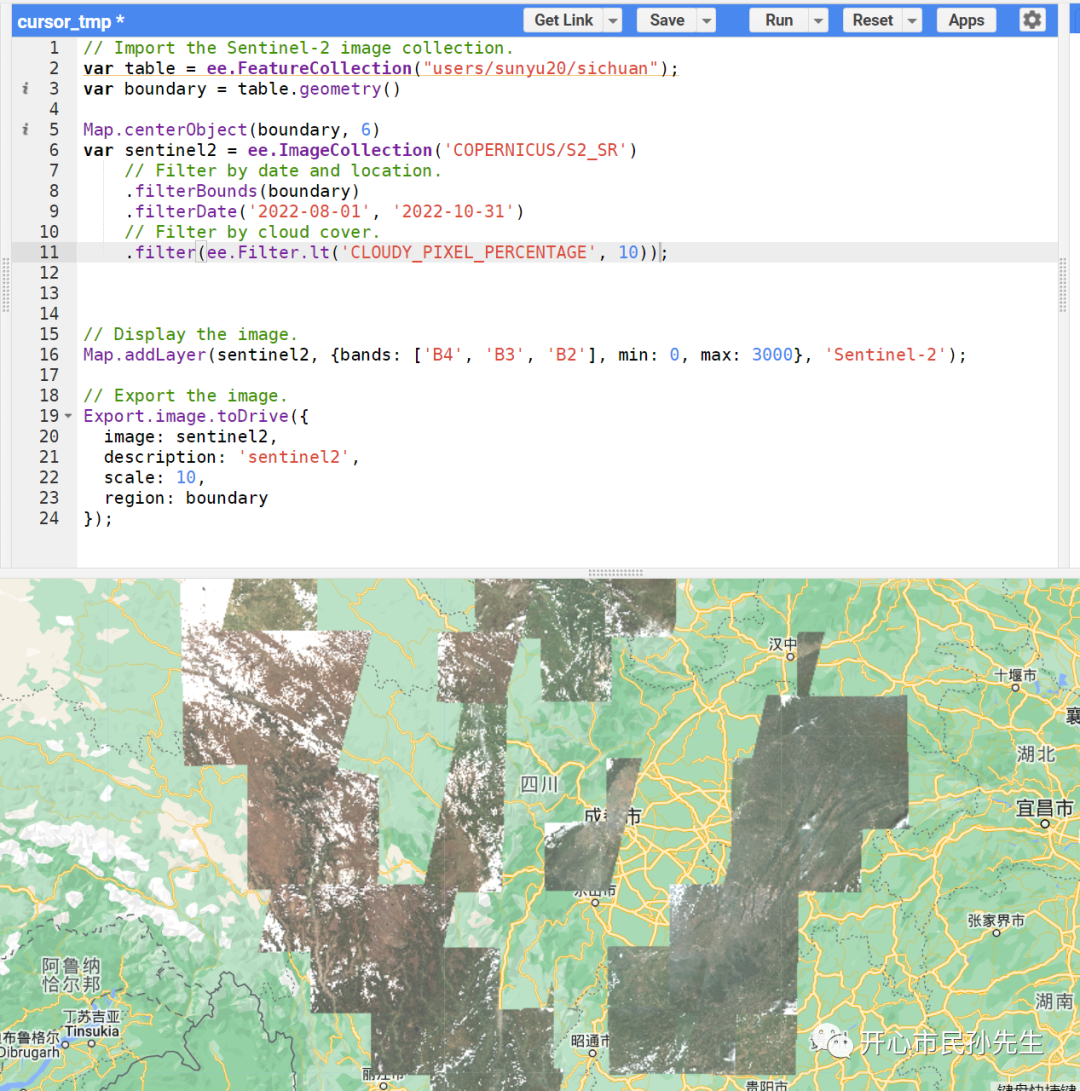The width and height of the screenshot is (1080, 1091).
Task: Select the 汉中 city marker on map
Action: [x=790, y=656]
